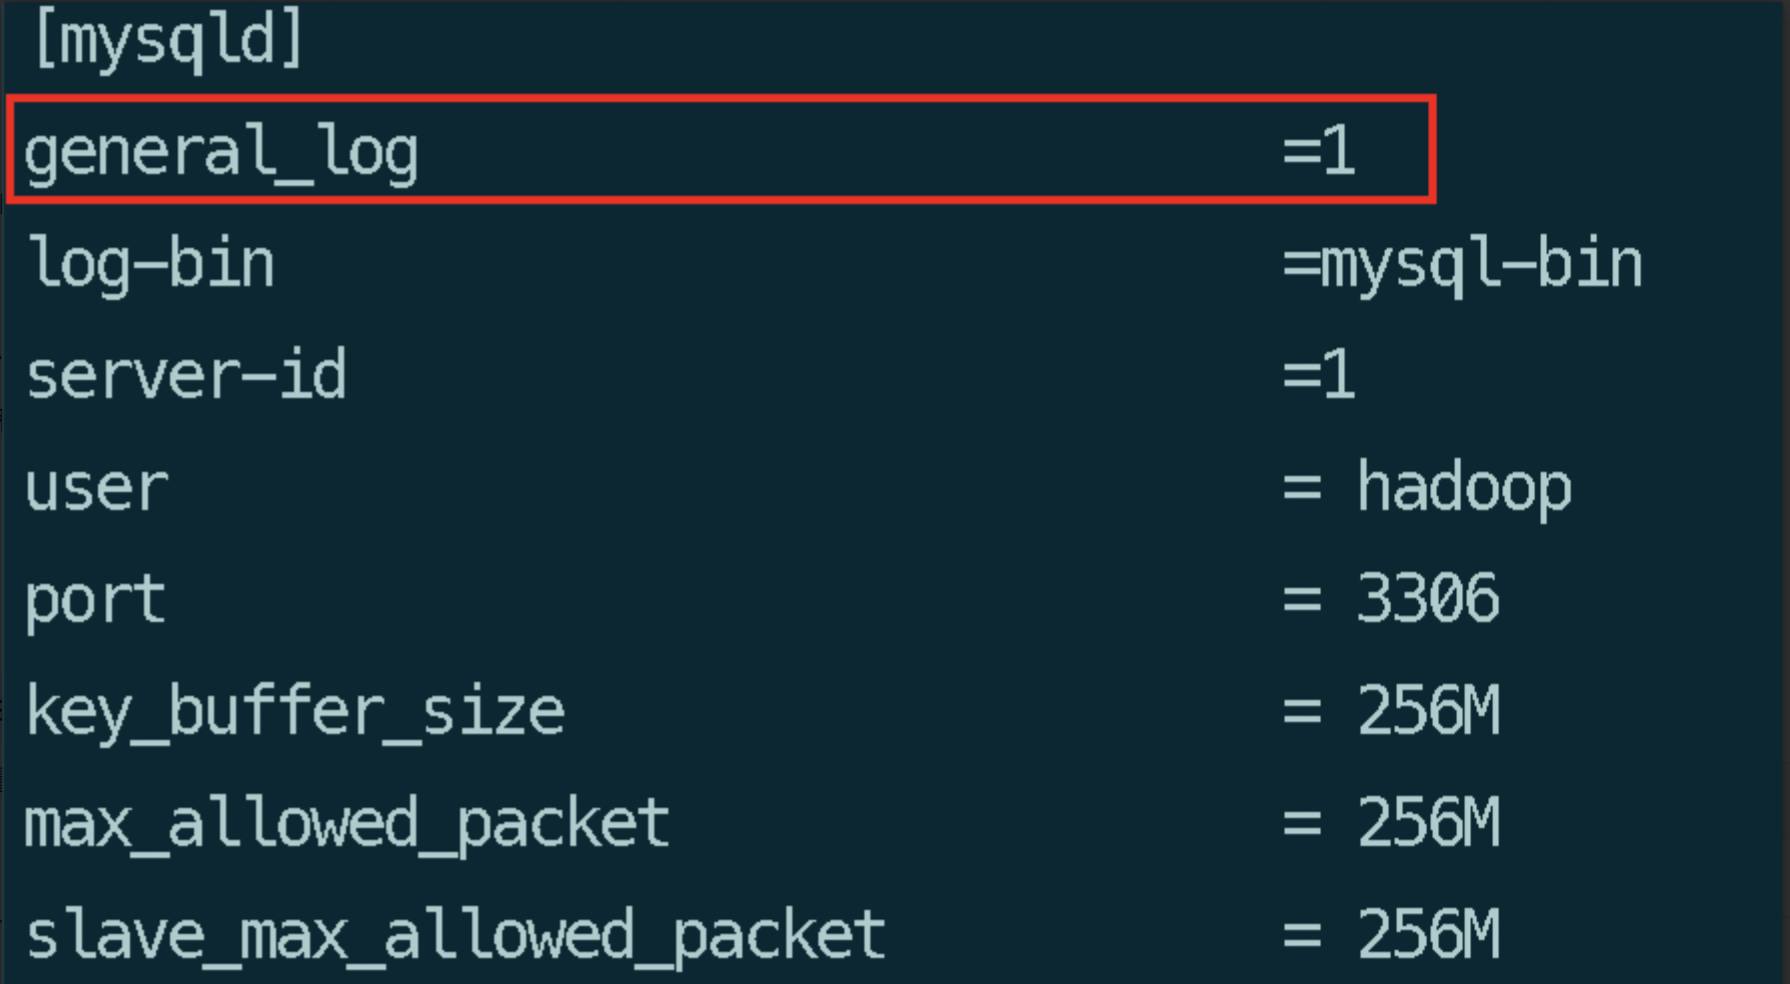Click the equals sign on user line
The width and height of the screenshot is (1790, 984).
[1302, 489]
